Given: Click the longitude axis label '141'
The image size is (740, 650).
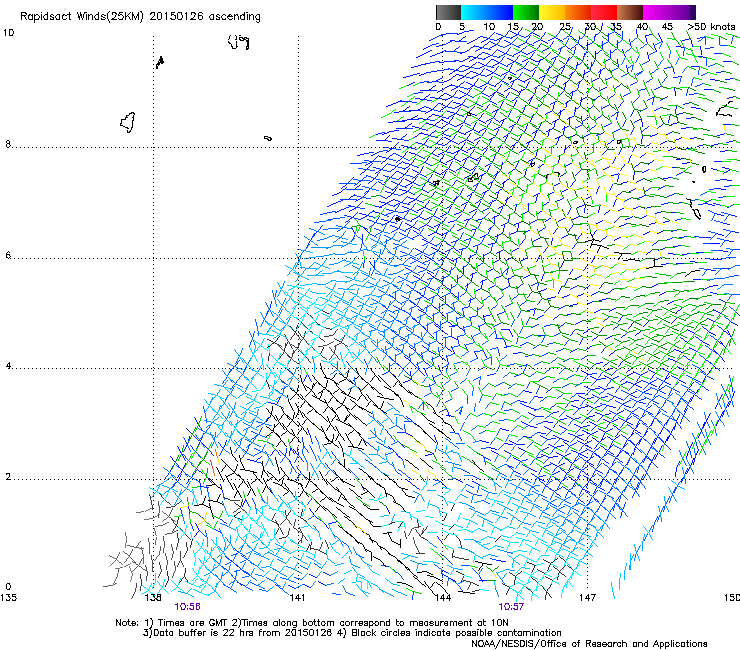Looking at the screenshot, I should pyautogui.click(x=297, y=598).
